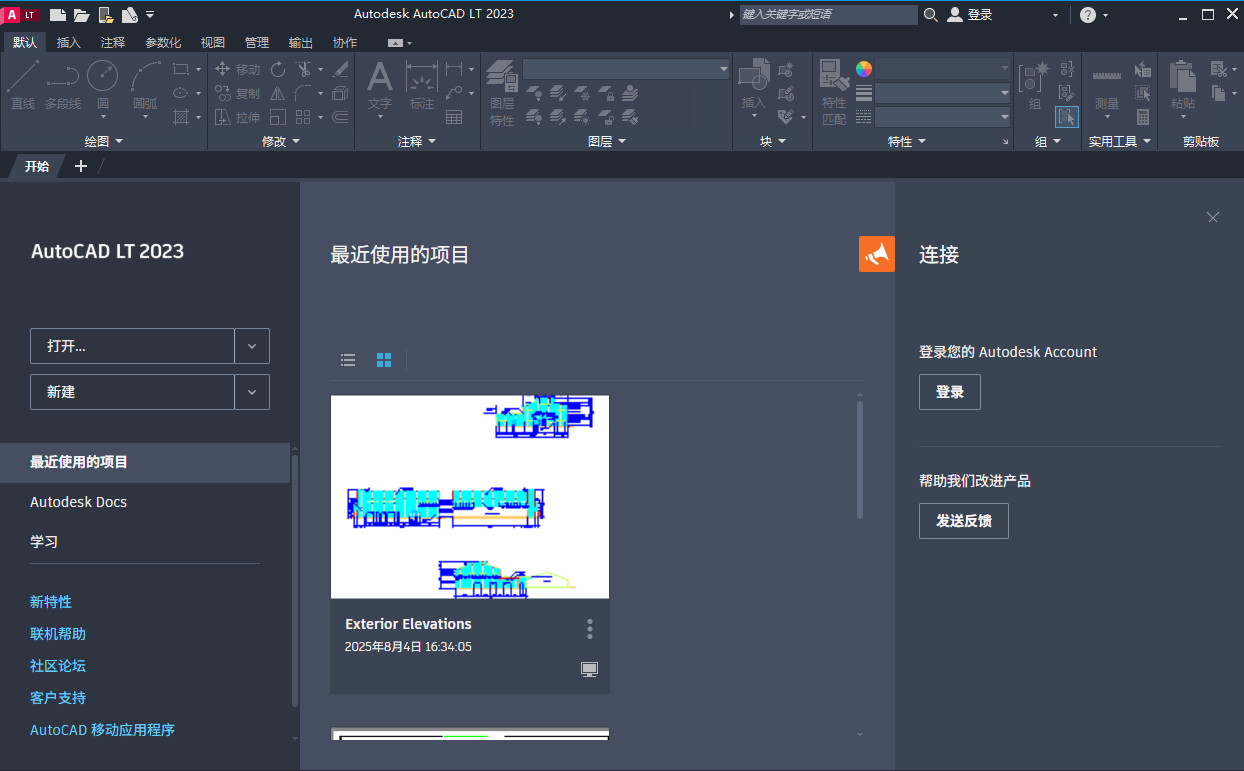1244x771 pixels.
Task: Switch recent projects to grid view
Action: coord(384,360)
